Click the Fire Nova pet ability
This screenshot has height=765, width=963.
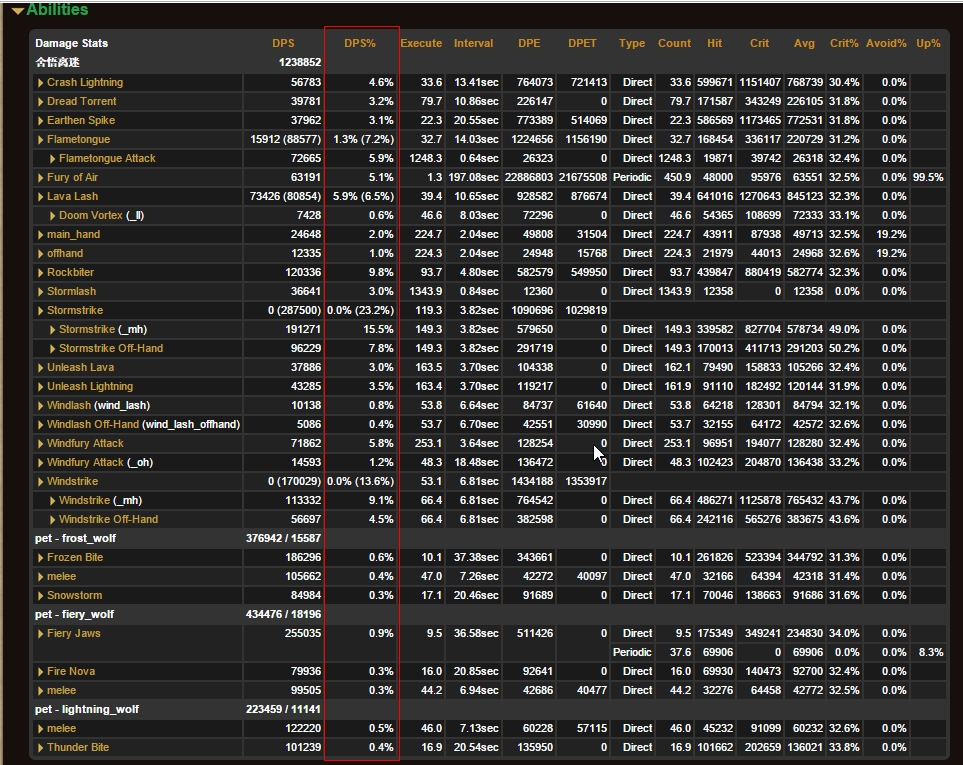coord(70,671)
